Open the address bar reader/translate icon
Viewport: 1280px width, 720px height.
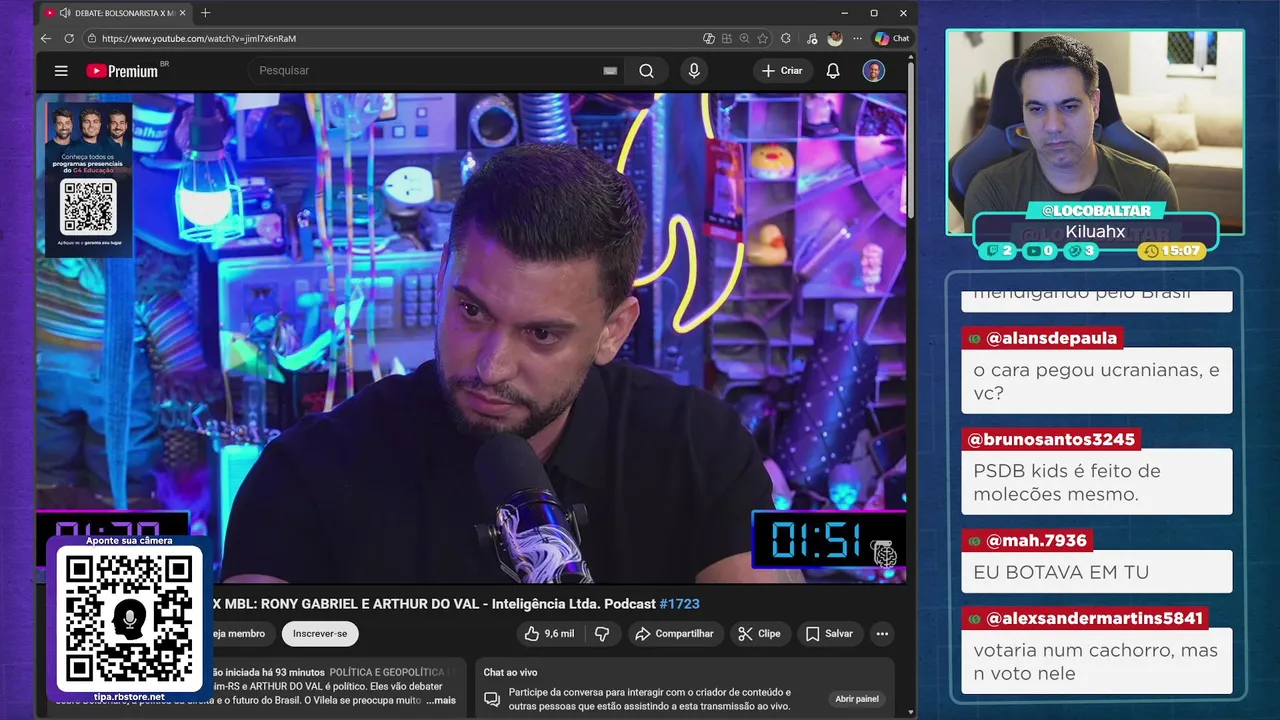[x=709, y=38]
